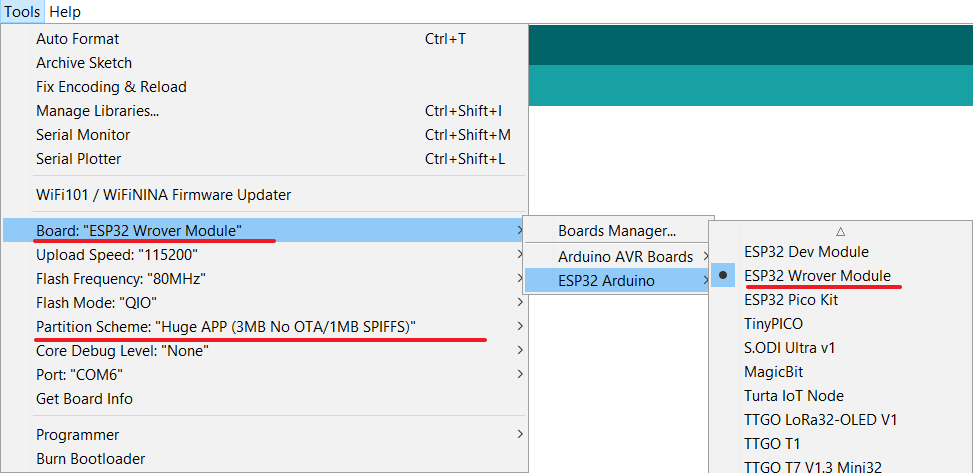Open the Help menu
Viewport: 973px width, 473px height.
(65, 12)
